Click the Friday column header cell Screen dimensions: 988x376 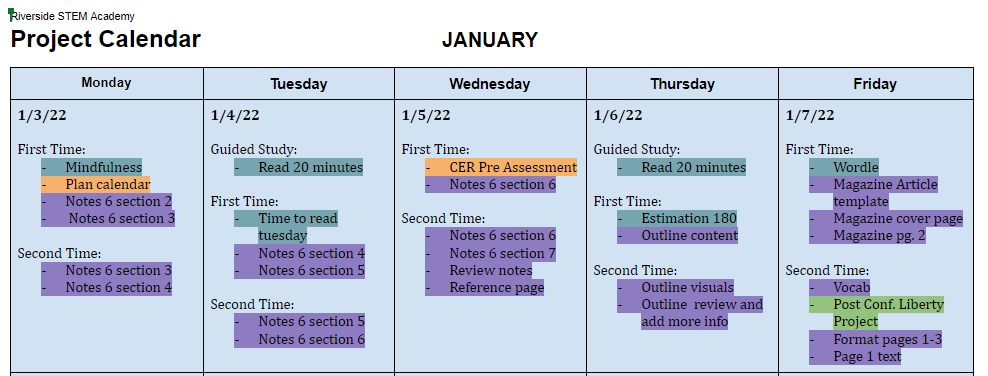(x=875, y=83)
